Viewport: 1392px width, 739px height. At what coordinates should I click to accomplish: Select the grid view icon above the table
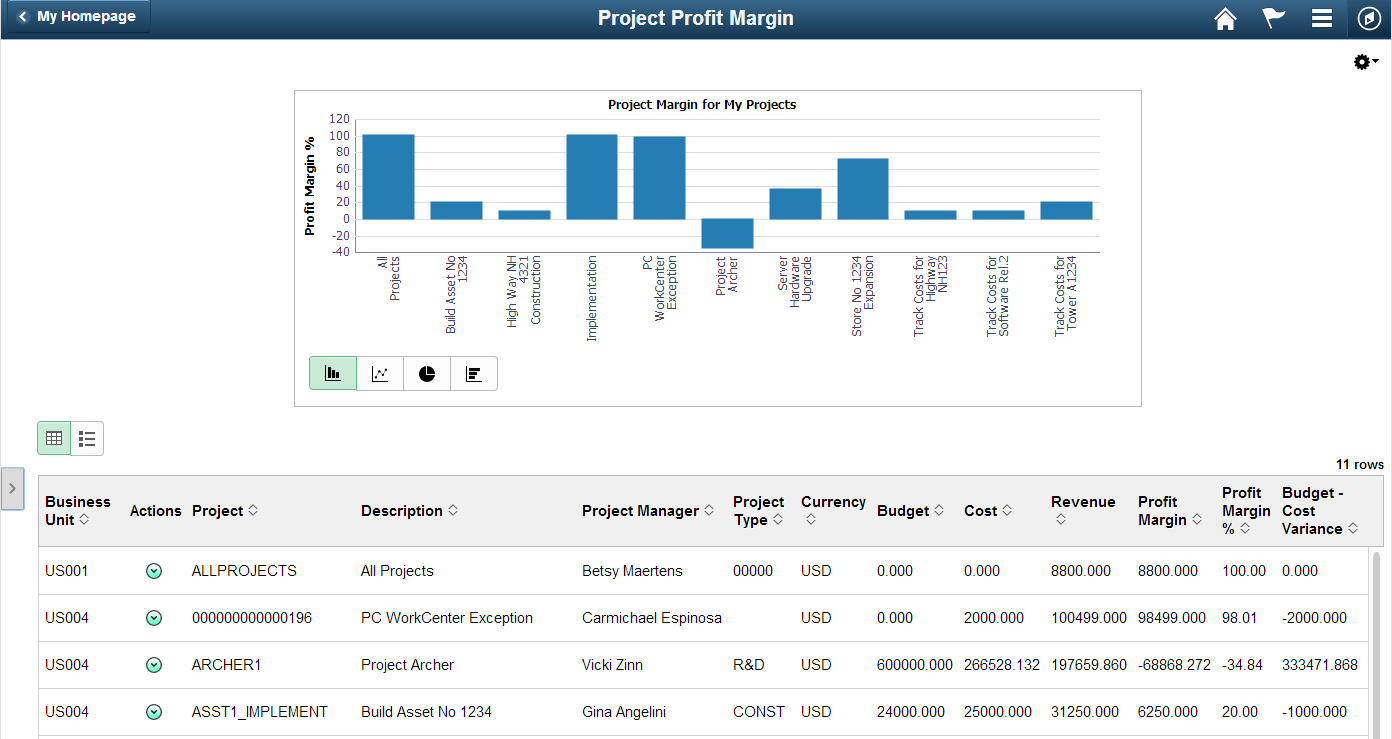(53, 438)
